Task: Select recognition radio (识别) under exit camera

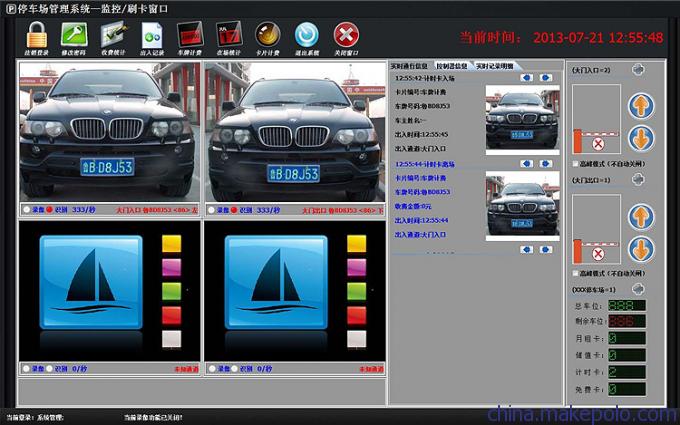Action: [234, 210]
